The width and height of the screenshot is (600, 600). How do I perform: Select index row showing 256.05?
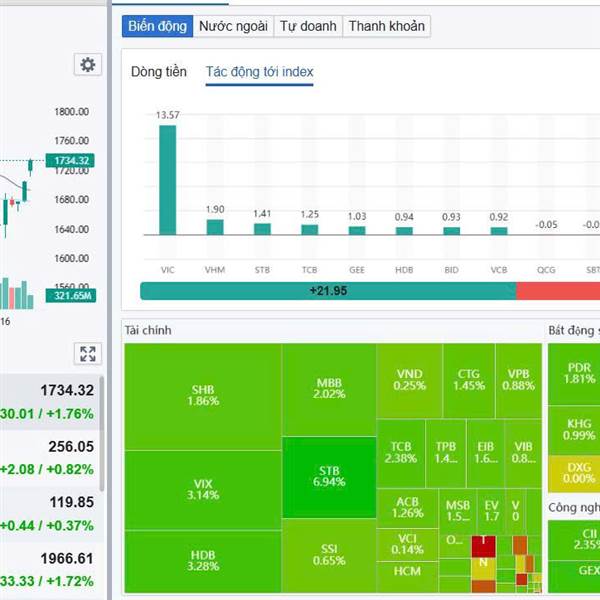click(50, 458)
